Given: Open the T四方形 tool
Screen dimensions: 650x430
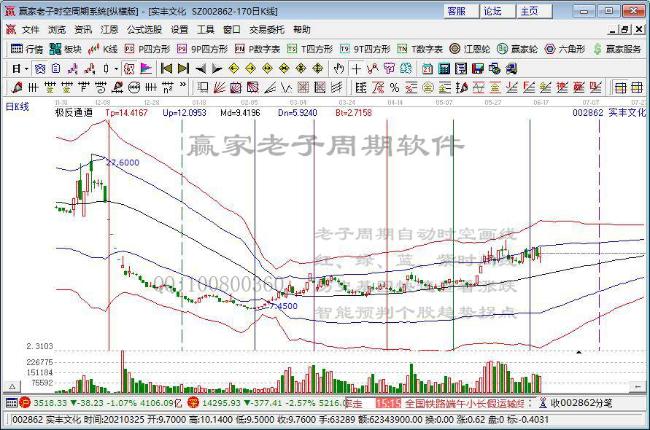Looking at the screenshot, I should click(310, 49).
